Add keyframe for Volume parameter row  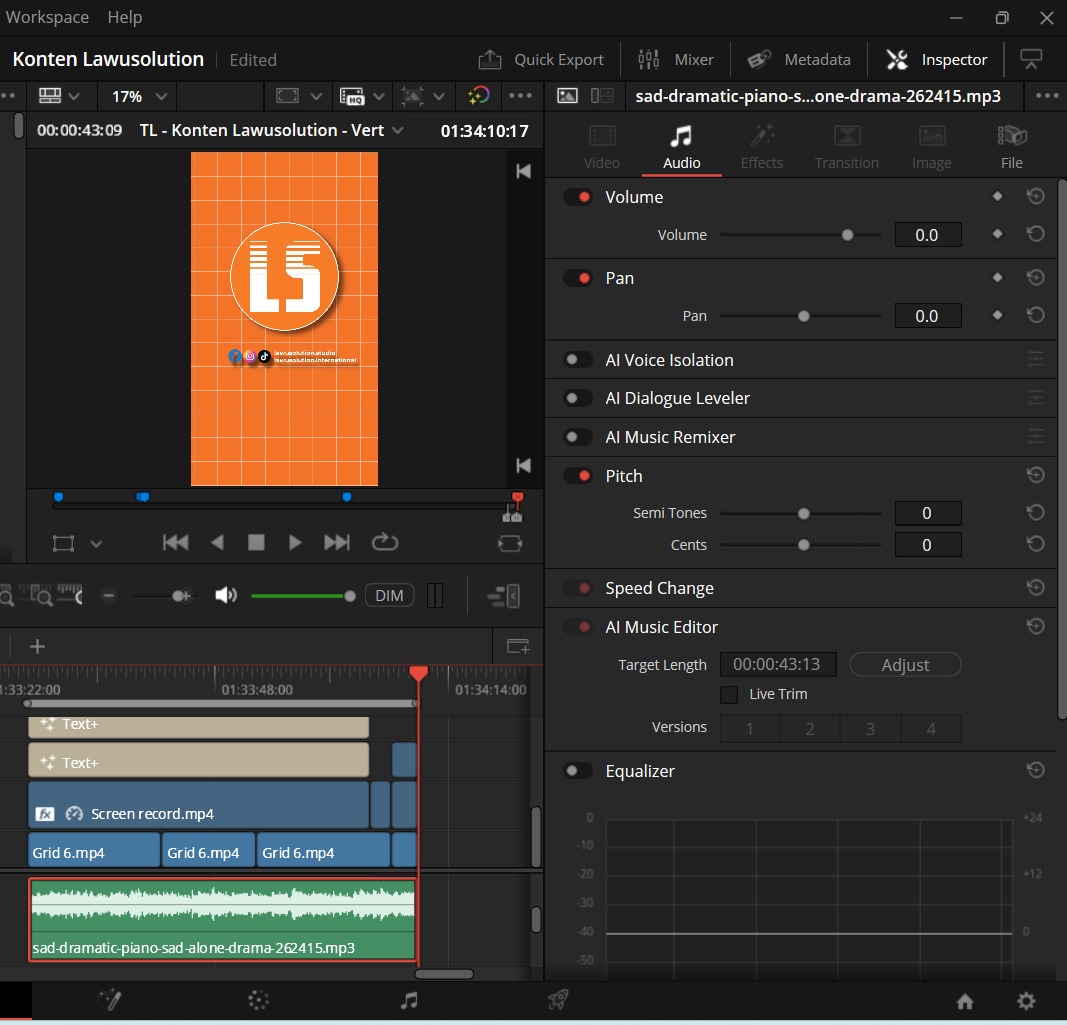[998, 234]
